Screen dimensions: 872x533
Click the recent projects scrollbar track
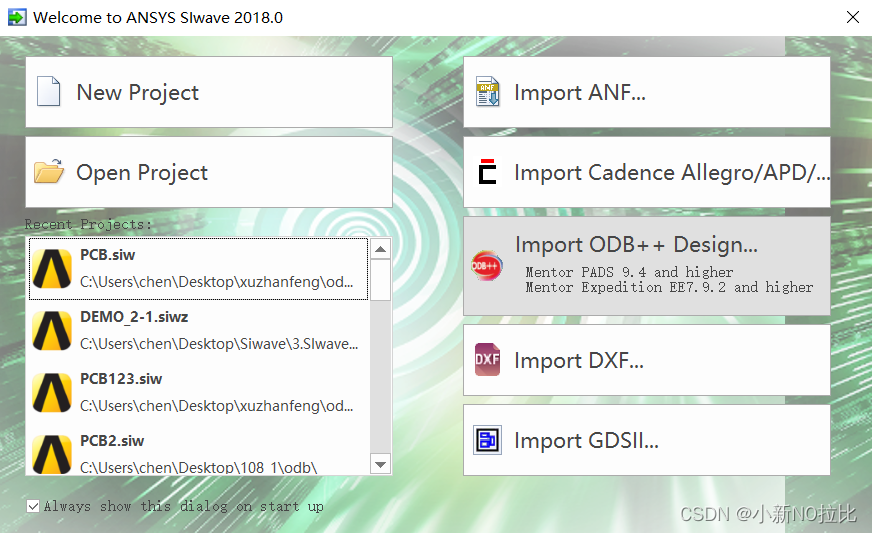click(380, 377)
